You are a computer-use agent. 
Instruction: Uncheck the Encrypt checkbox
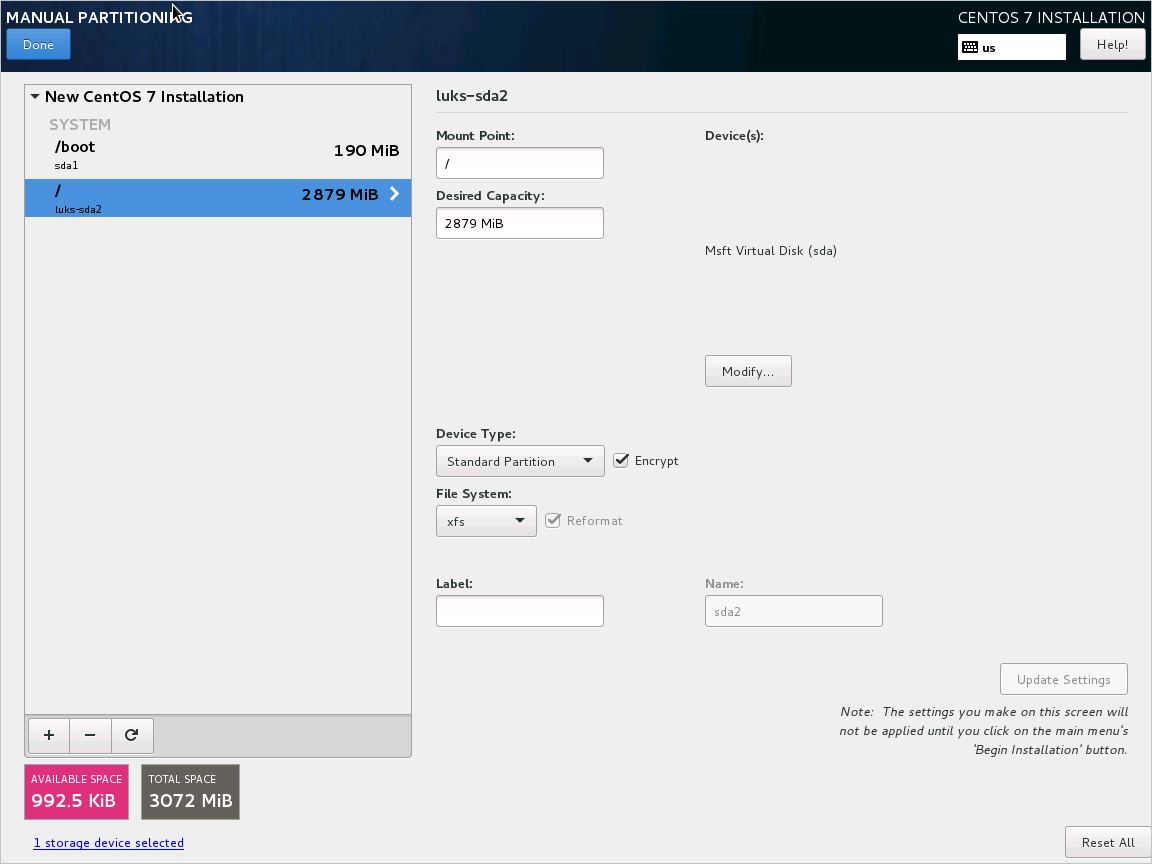pyautogui.click(x=621, y=460)
